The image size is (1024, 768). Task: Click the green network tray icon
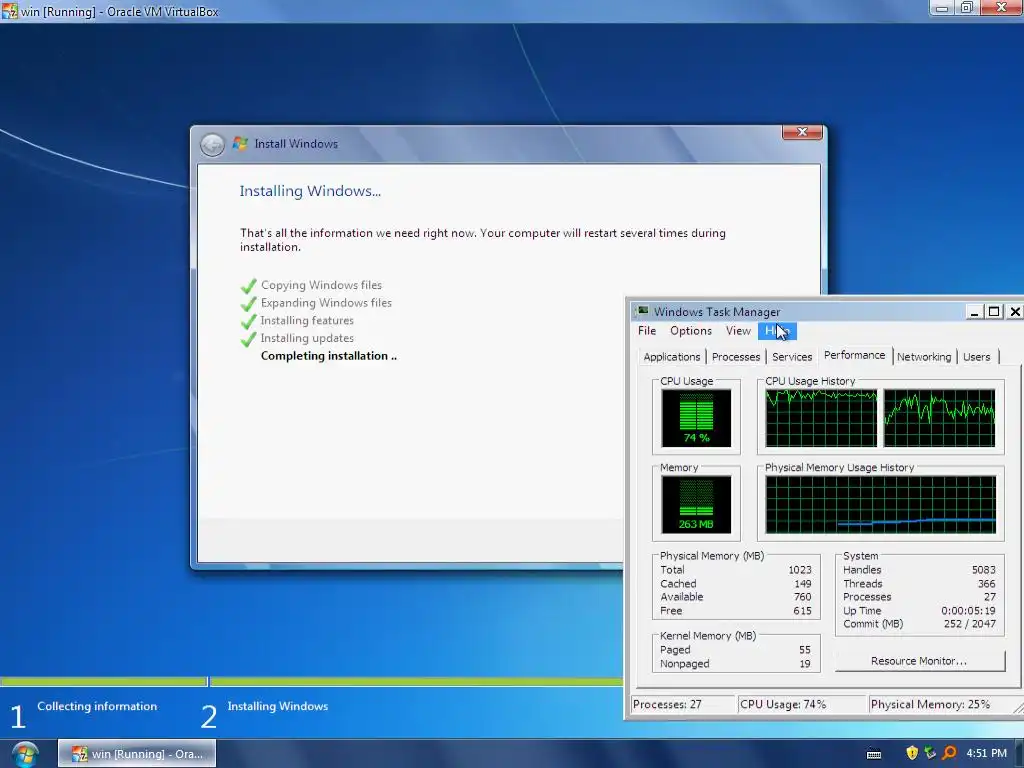(x=931, y=753)
